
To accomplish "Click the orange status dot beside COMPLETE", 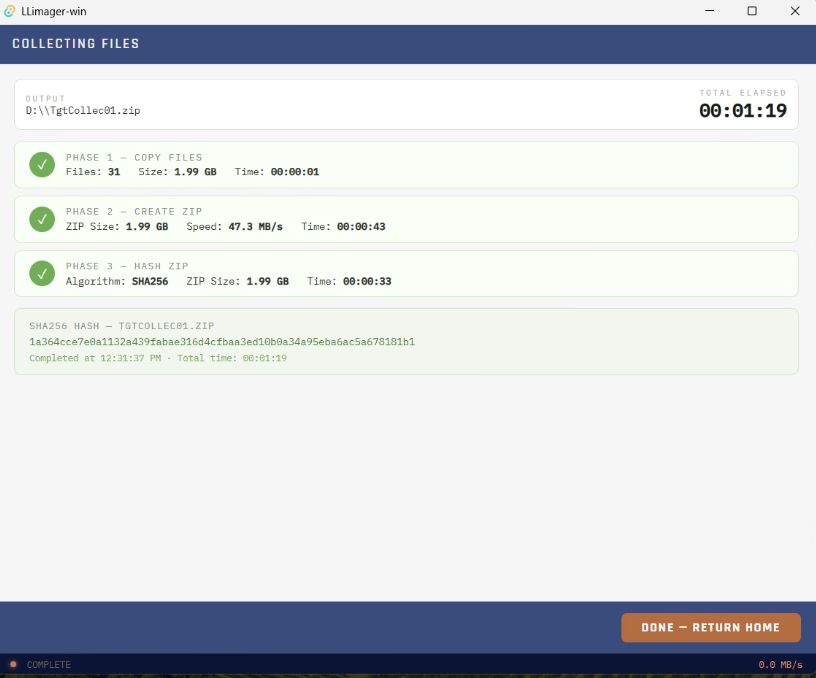I will [x=13, y=664].
